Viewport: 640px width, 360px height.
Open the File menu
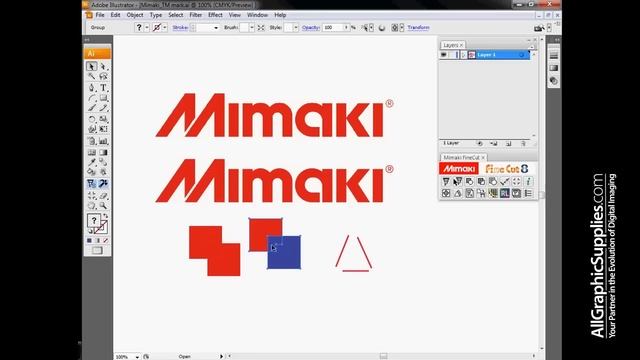point(100,15)
